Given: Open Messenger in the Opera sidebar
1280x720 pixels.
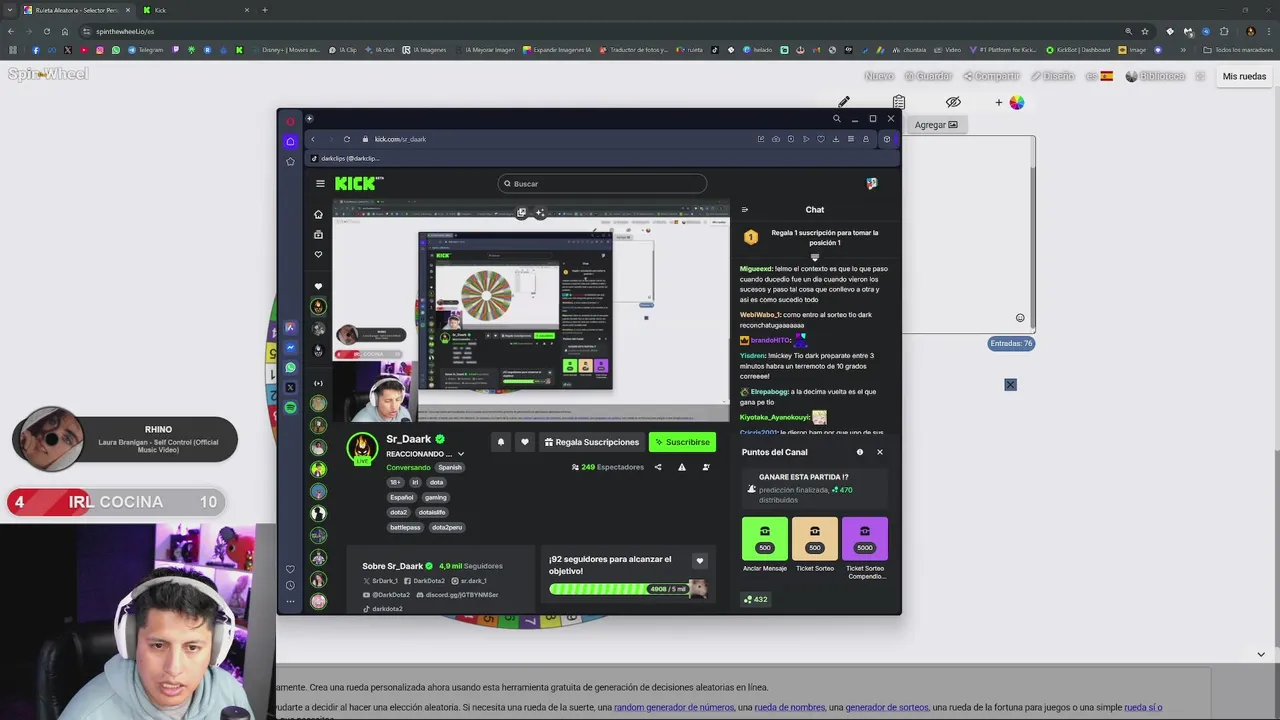Looking at the screenshot, I should pyautogui.click(x=290, y=347).
